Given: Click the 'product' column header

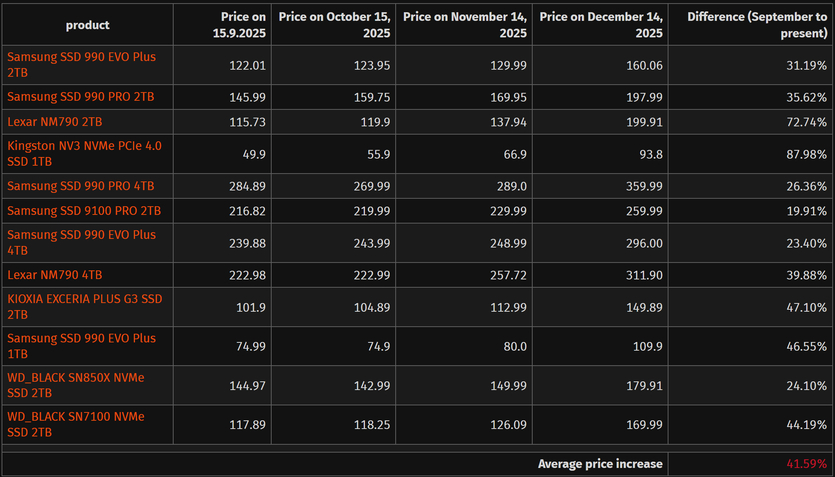Looking at the screenshot, I should (x=88, y=25).
